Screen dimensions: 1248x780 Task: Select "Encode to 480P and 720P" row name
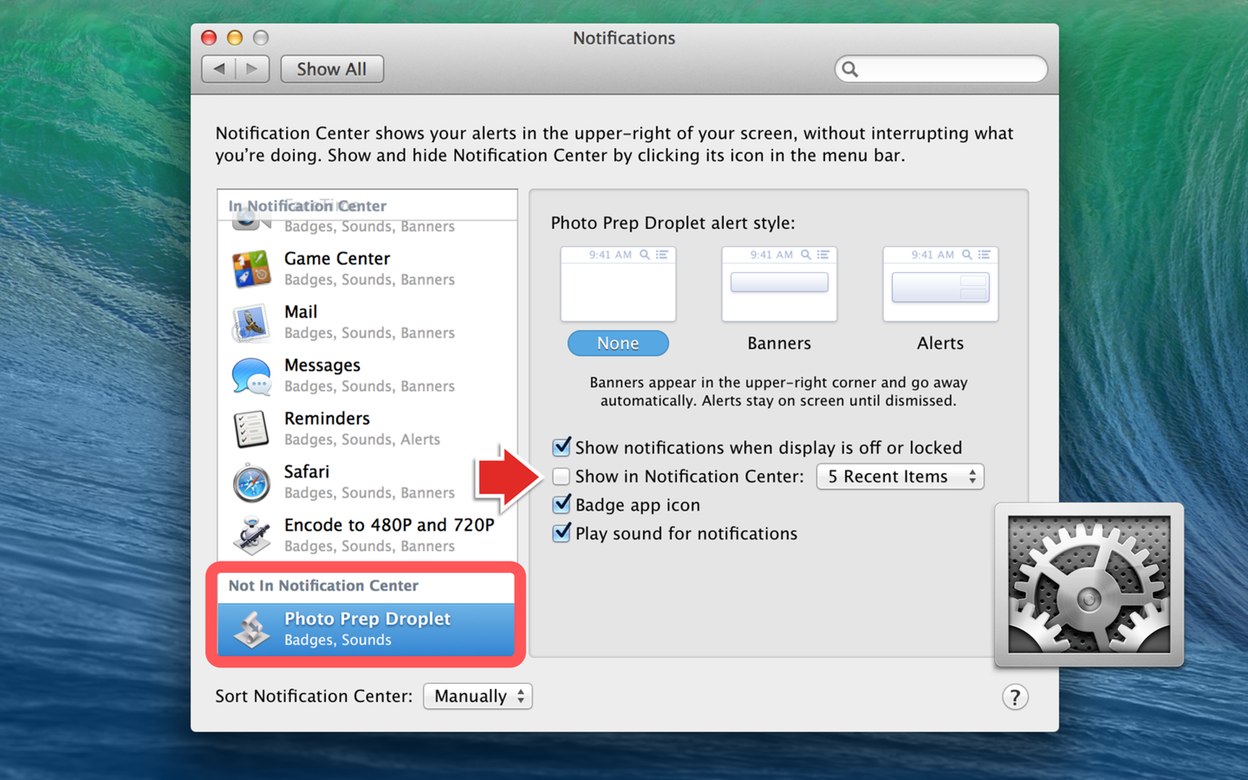[389, 525]
